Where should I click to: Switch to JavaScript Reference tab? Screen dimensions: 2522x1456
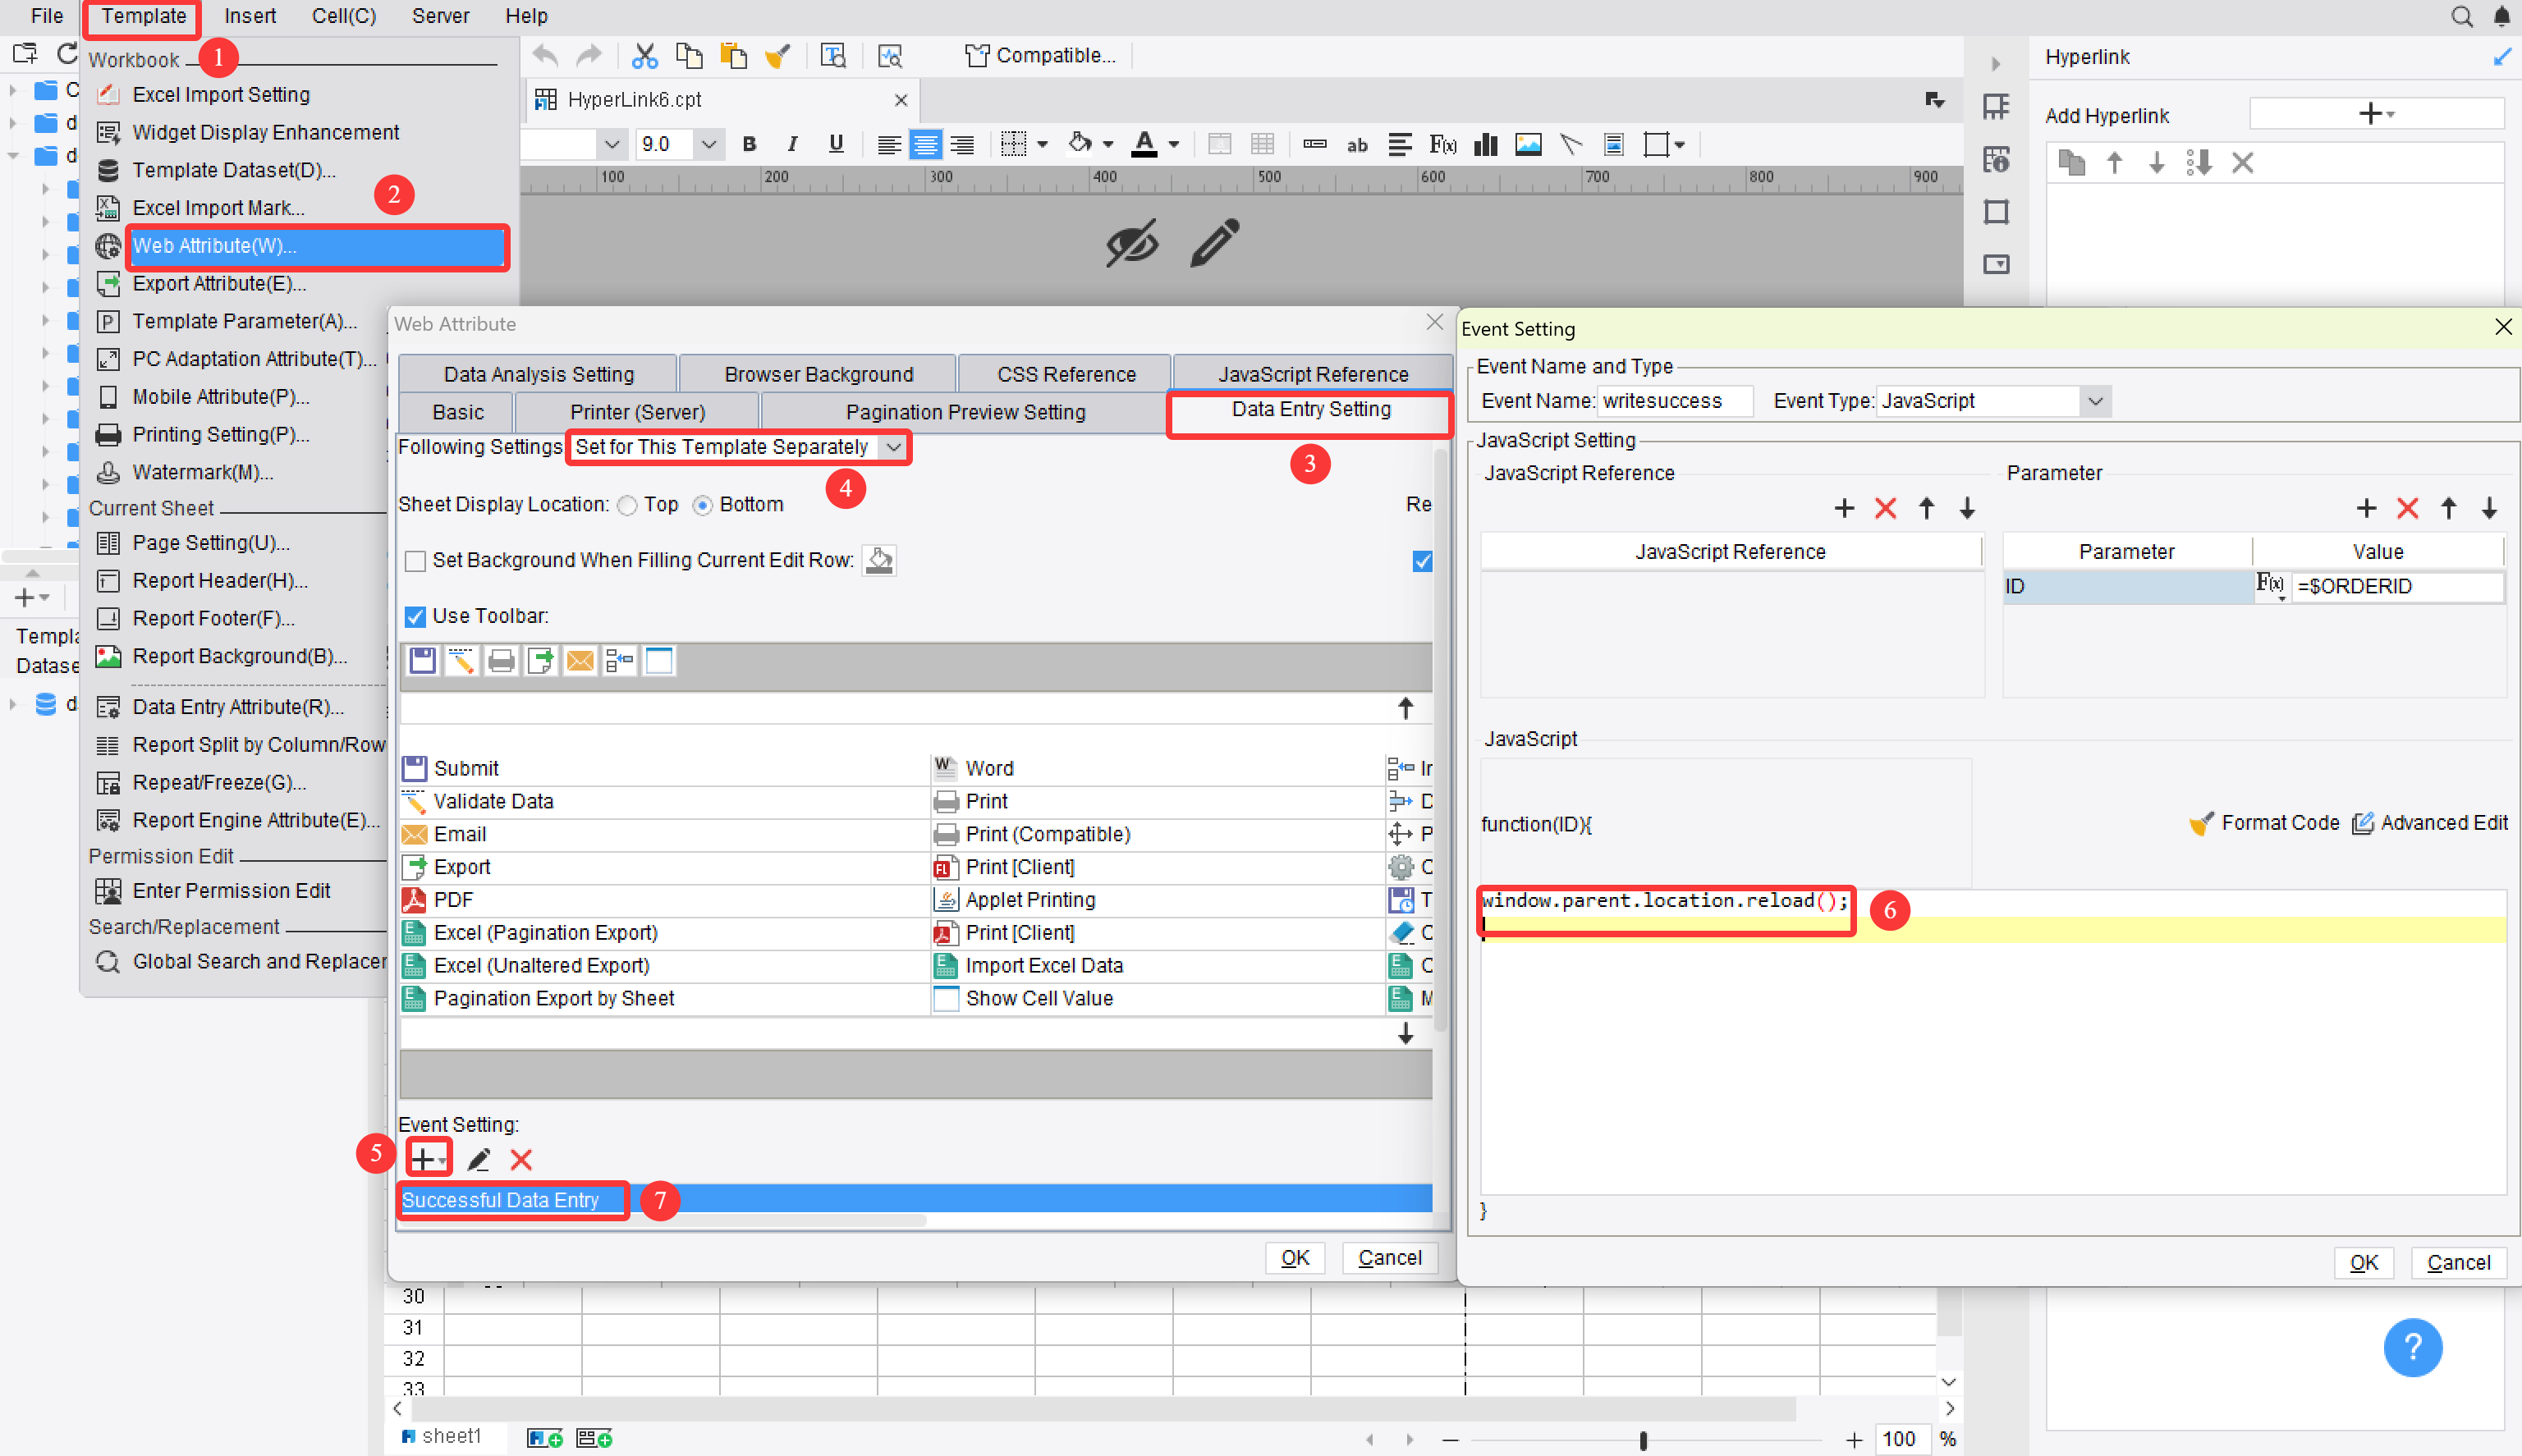pos(1312,374)
